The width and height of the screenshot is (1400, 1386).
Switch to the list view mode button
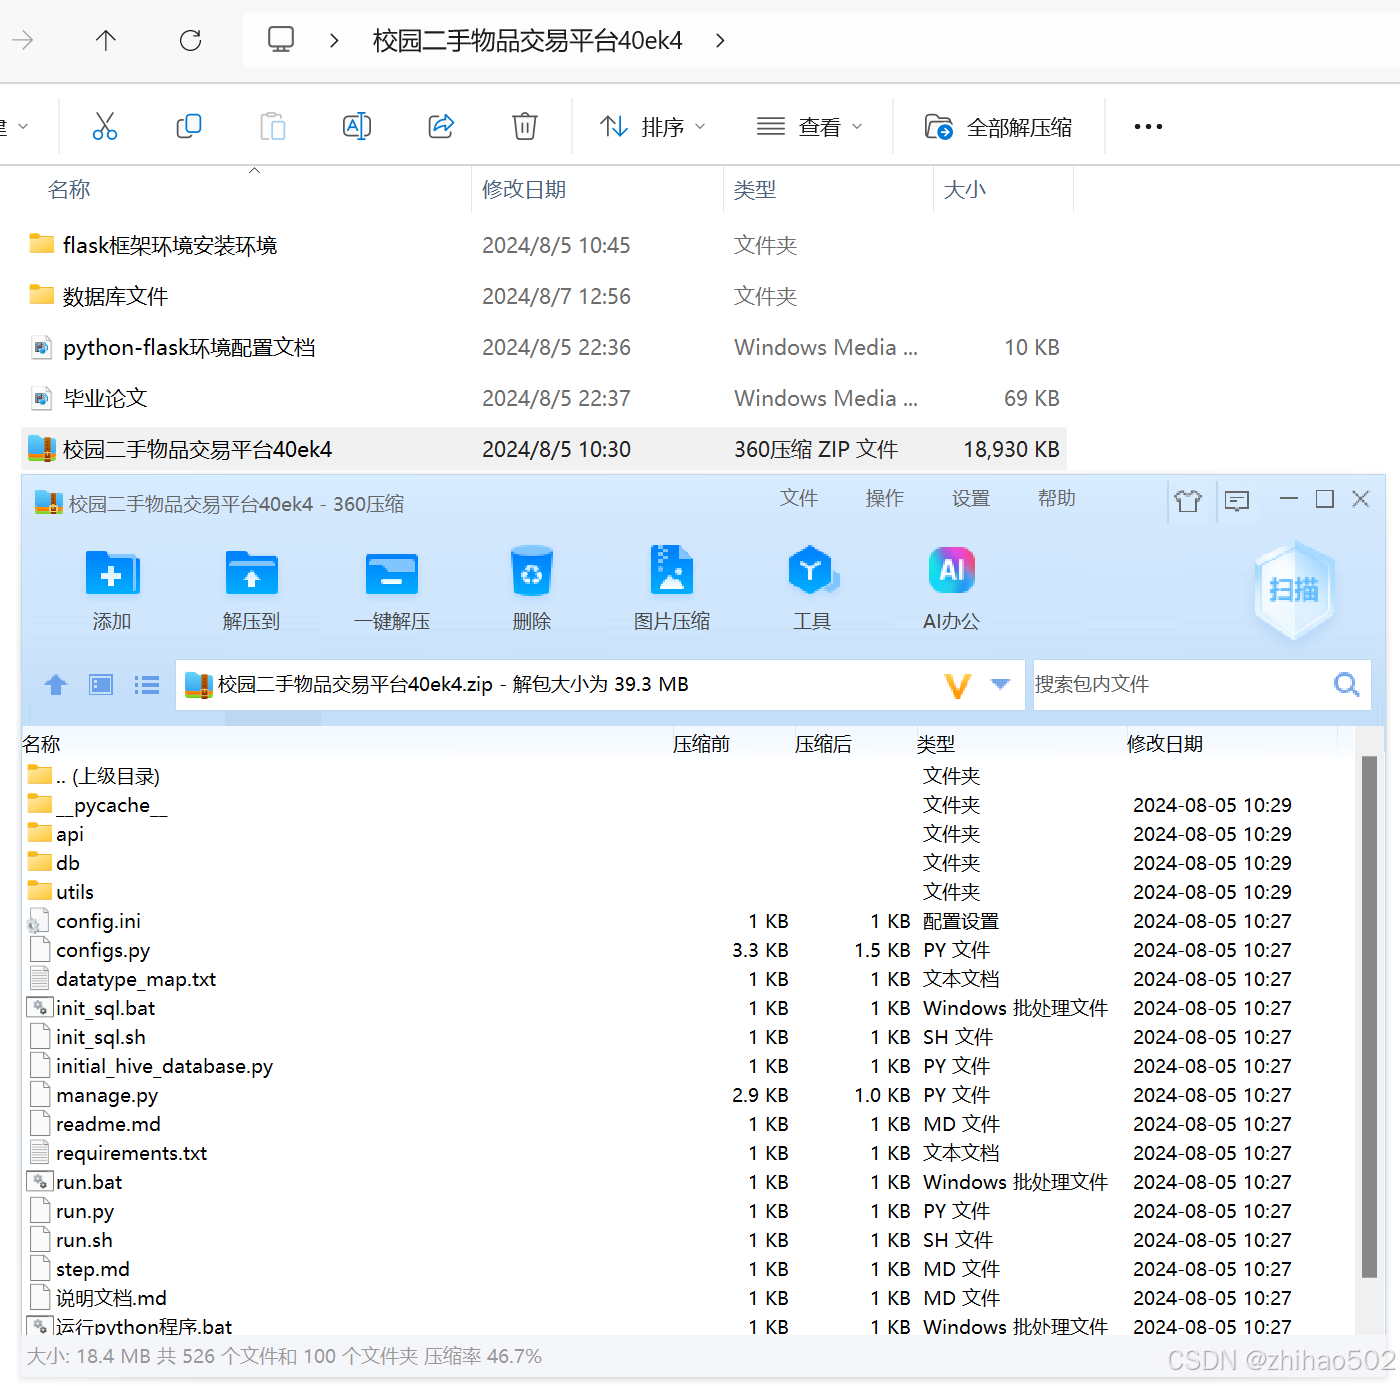click(x=147, y=685)
